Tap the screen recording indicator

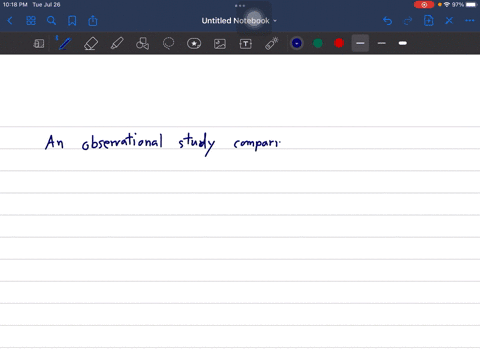(x=424, y=5)
